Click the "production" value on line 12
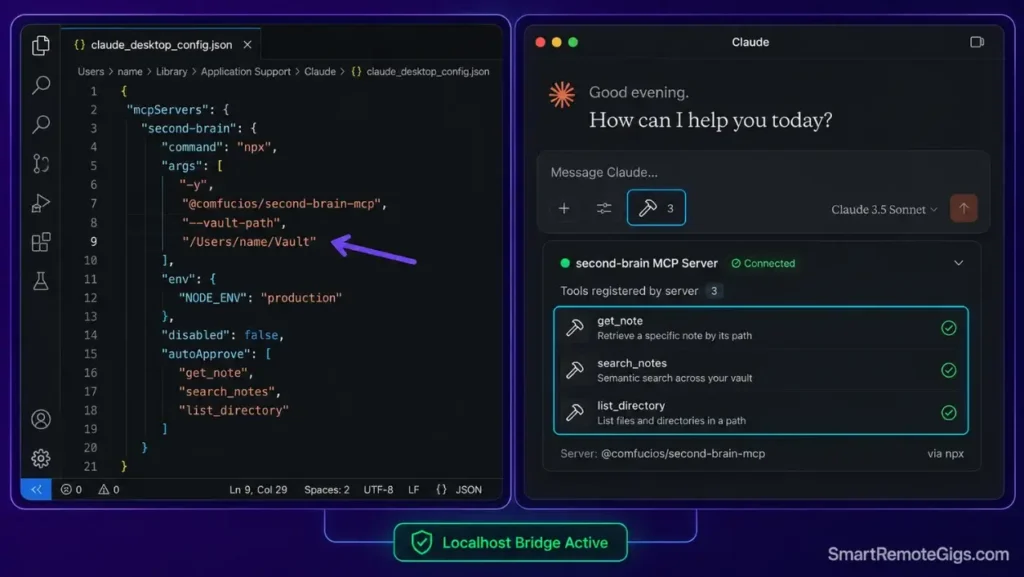This screenshot has width=1024, height=577. (x=301, y=298)
